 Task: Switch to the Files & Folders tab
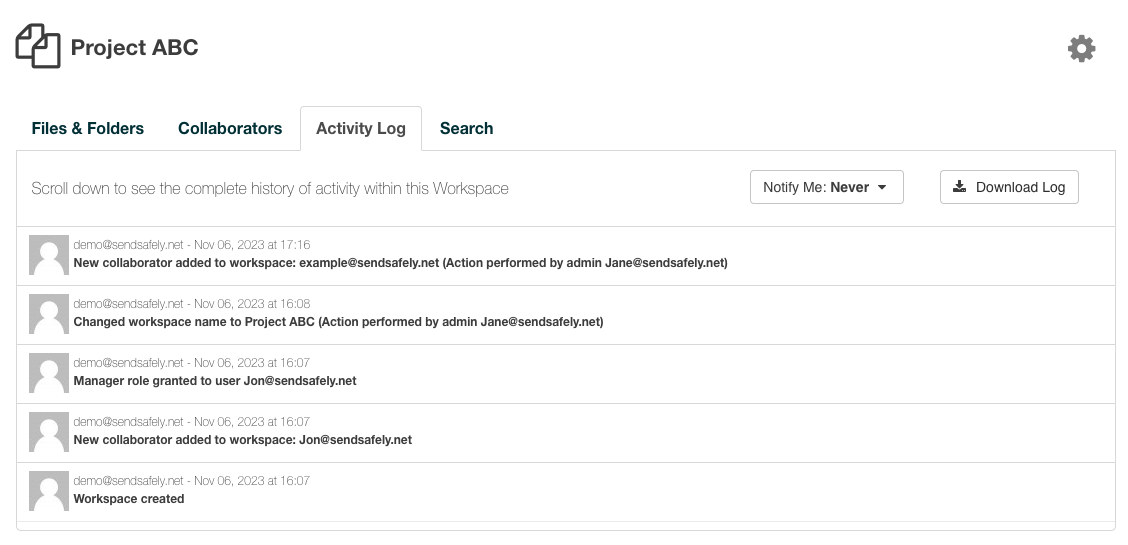(88, 128)
